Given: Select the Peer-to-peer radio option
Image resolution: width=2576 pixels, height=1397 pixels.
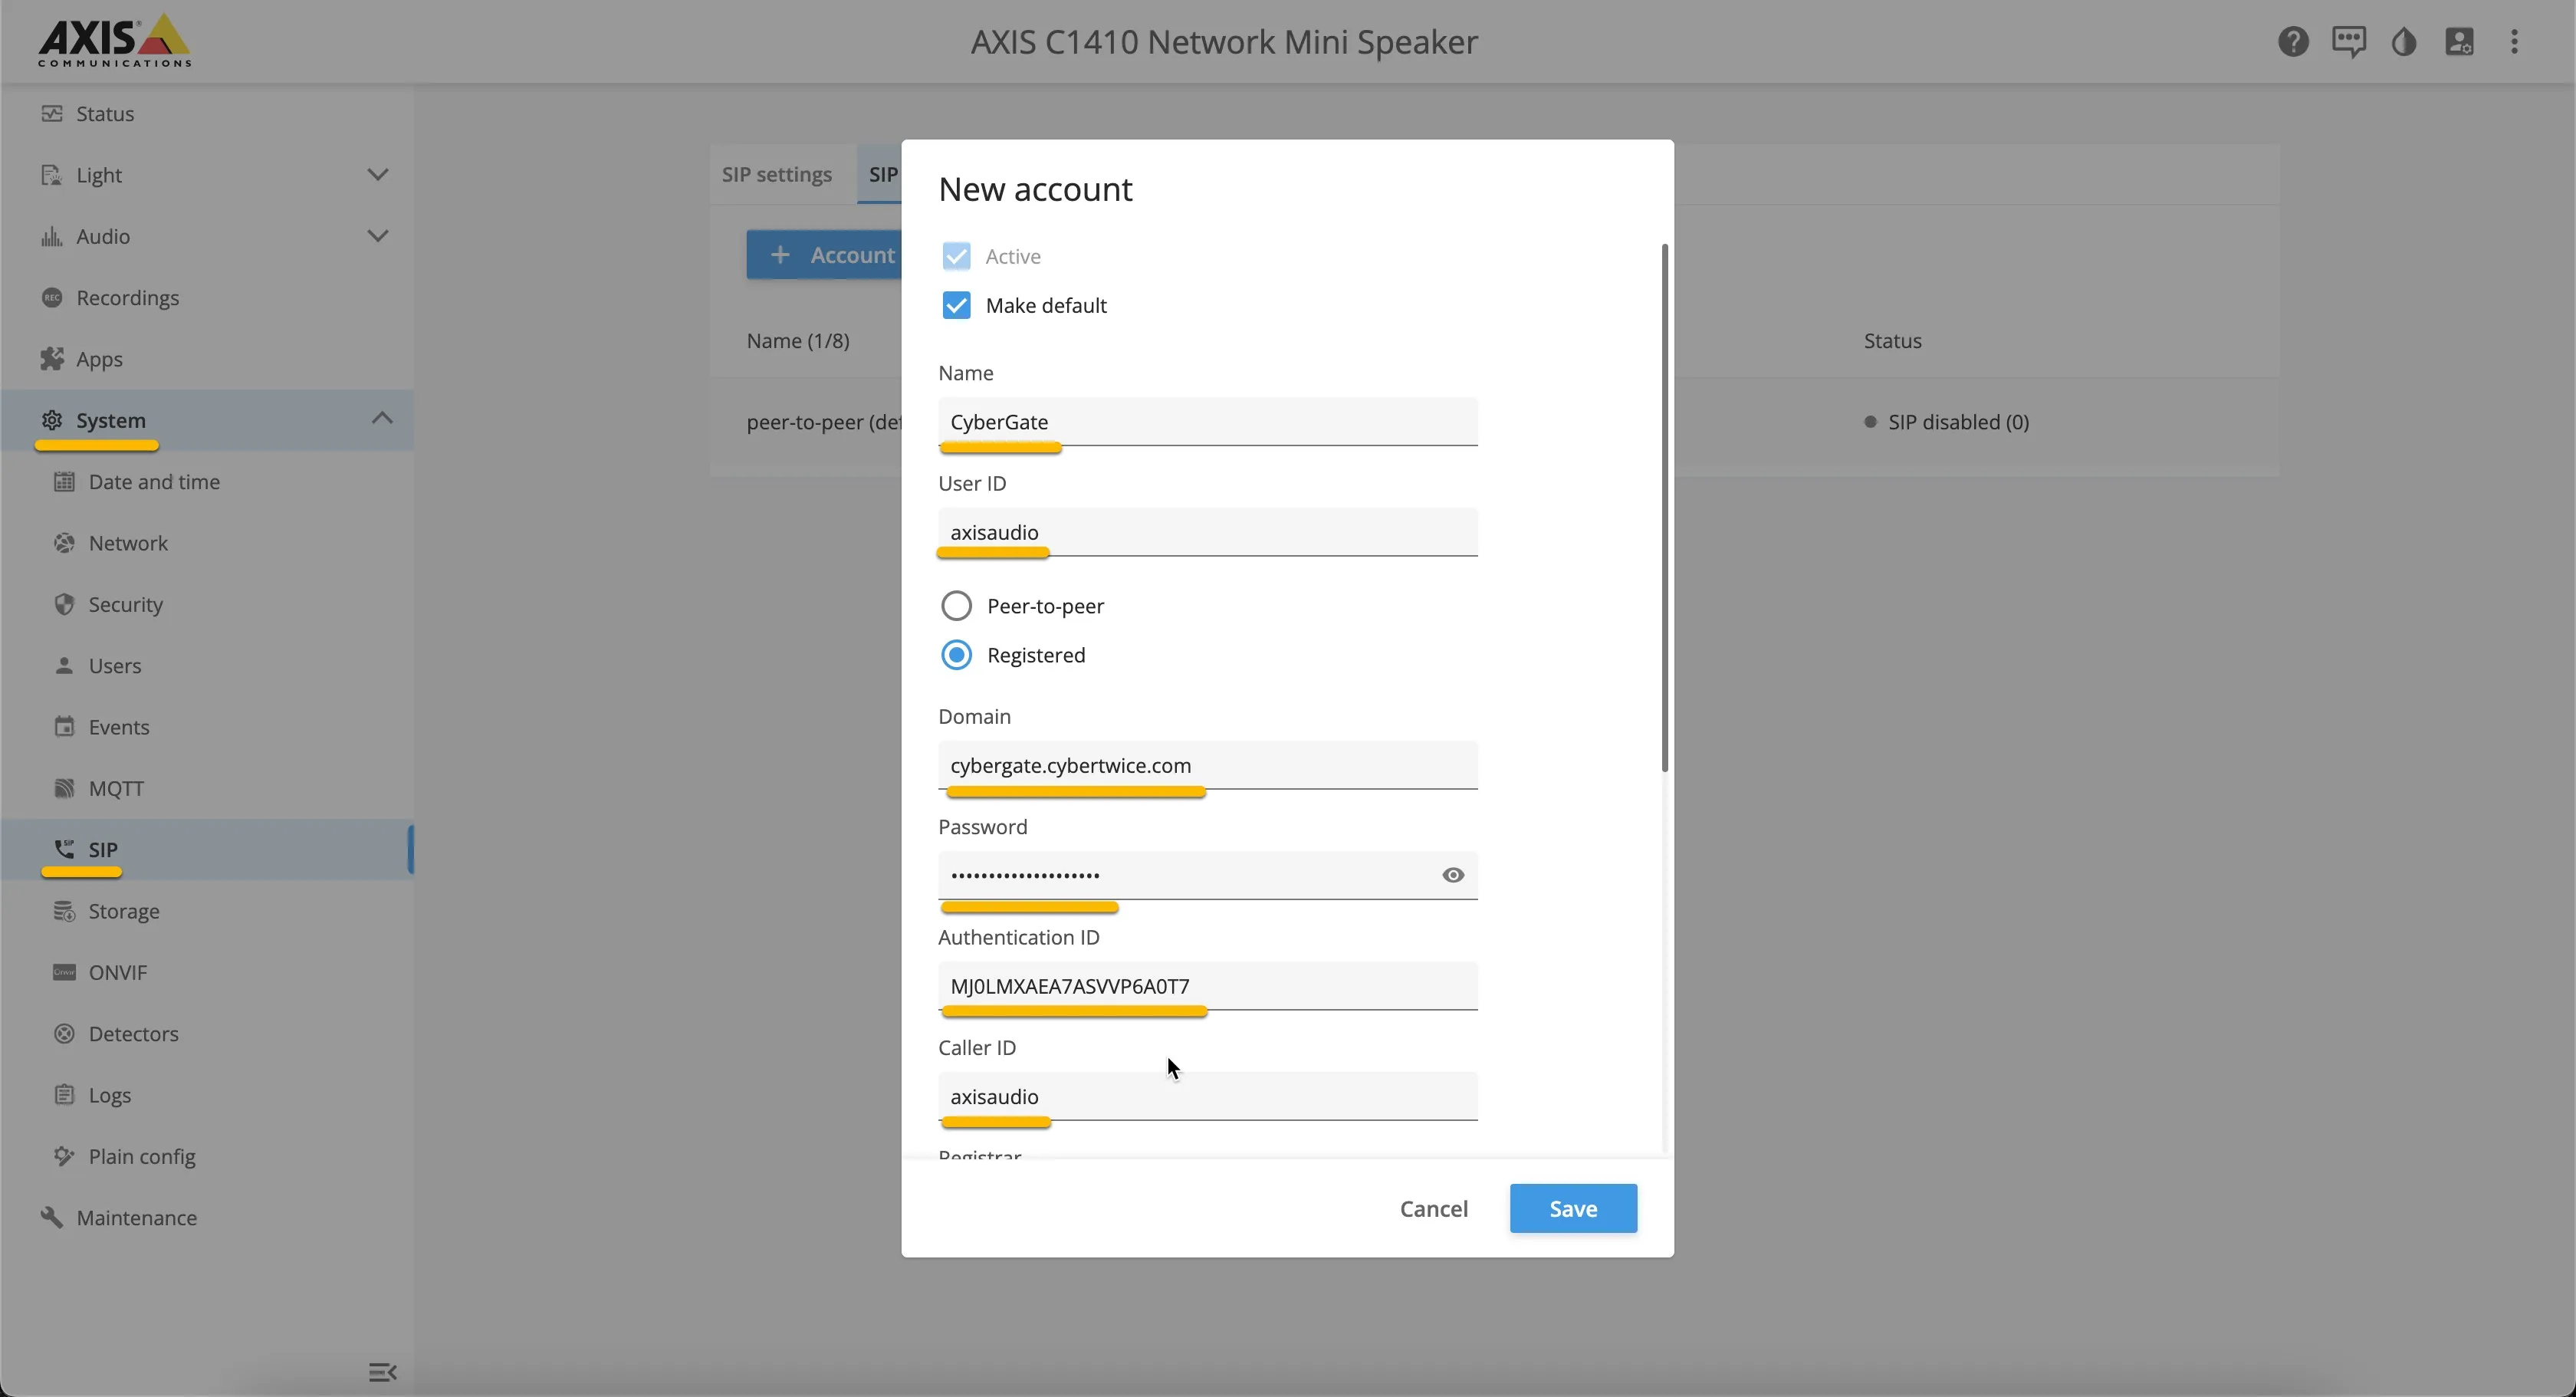Looking at the screenshot, I should coord(956,606).
